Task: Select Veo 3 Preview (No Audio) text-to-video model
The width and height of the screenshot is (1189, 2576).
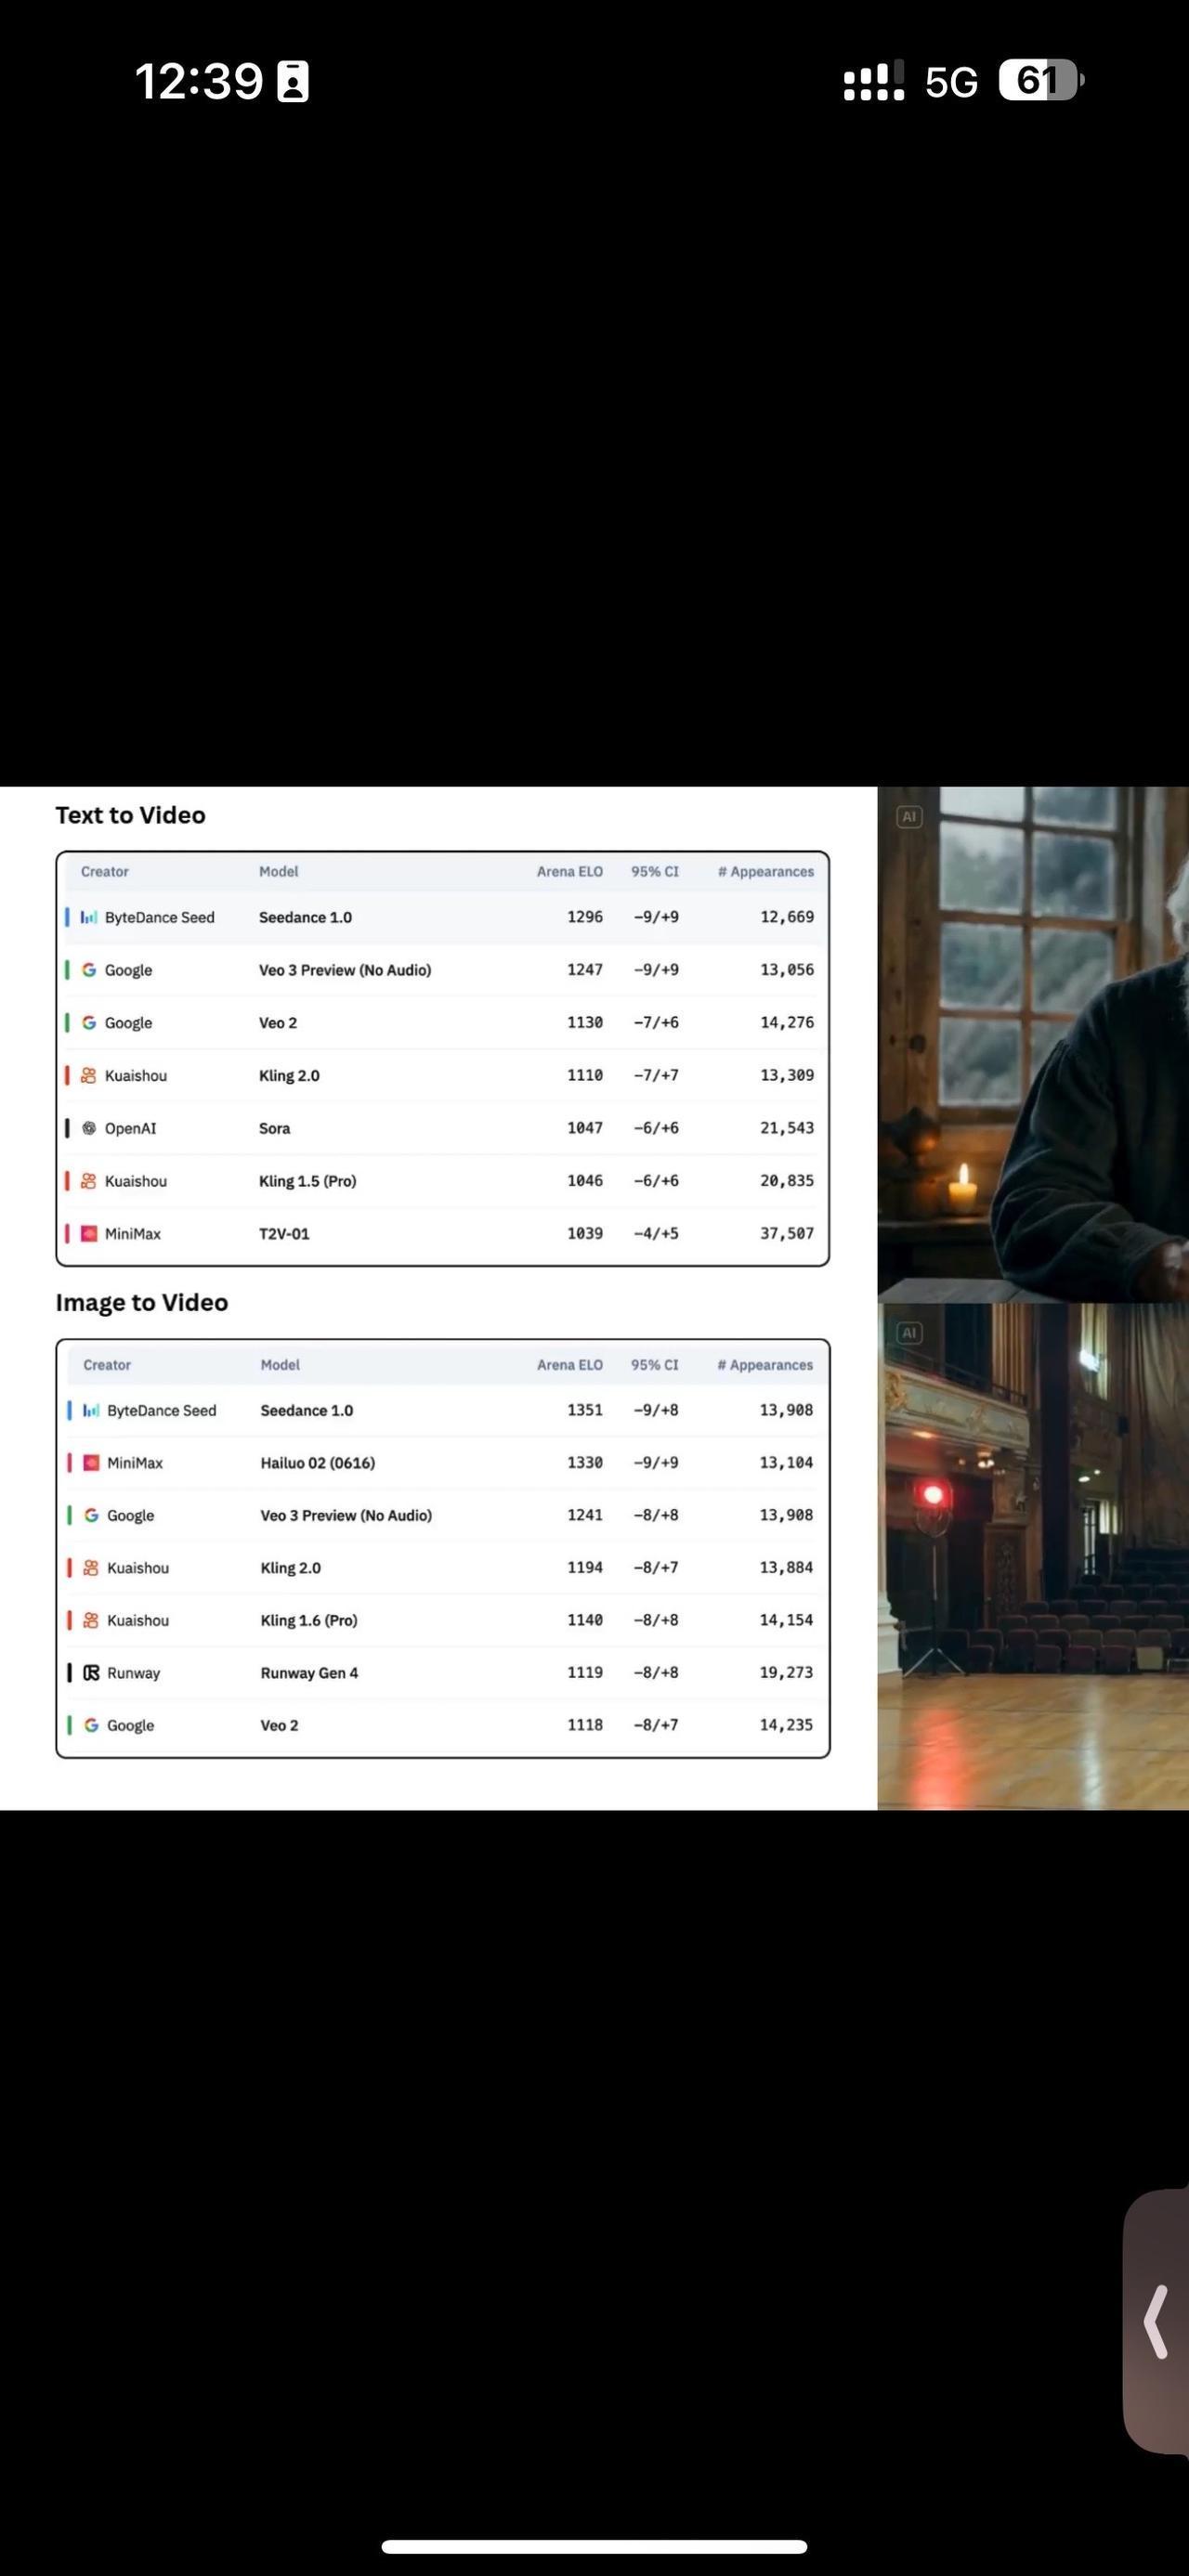Action: (x=345, y=970)
